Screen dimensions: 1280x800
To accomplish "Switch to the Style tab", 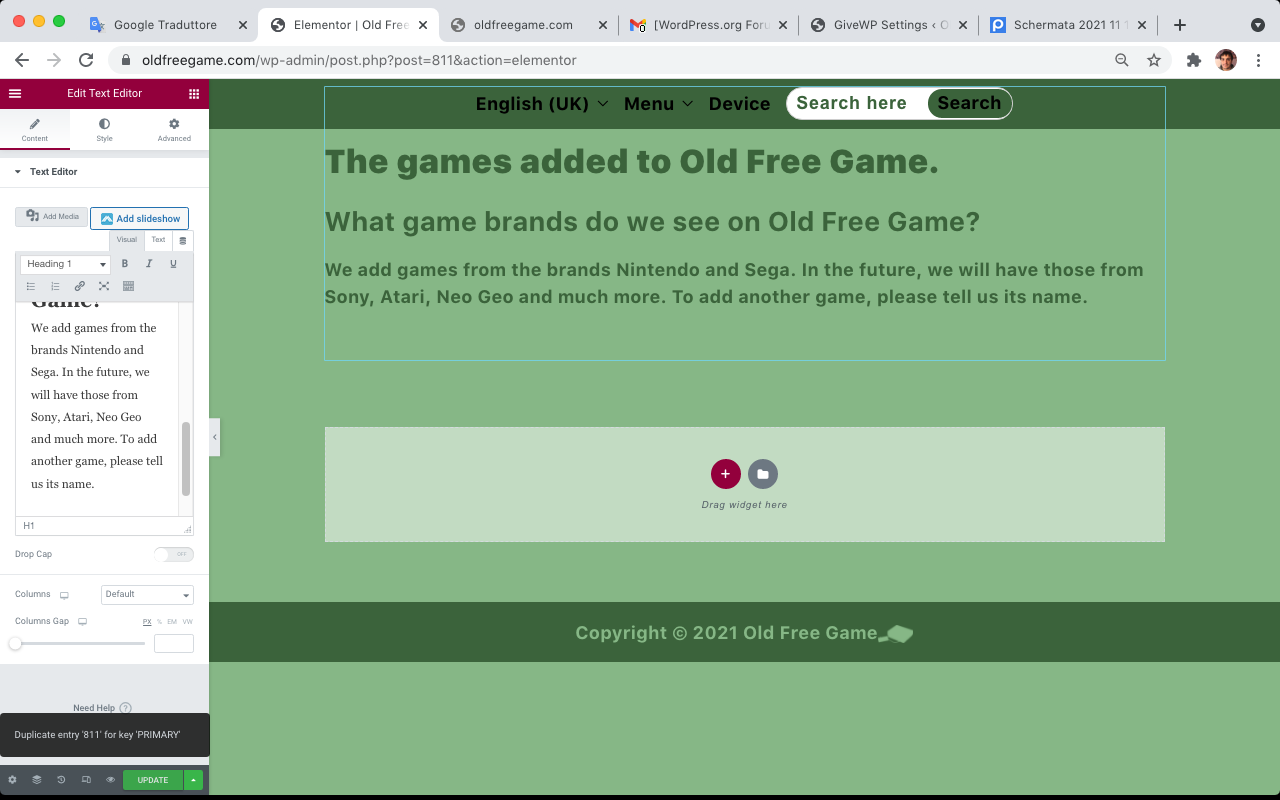I will (104, 130).
